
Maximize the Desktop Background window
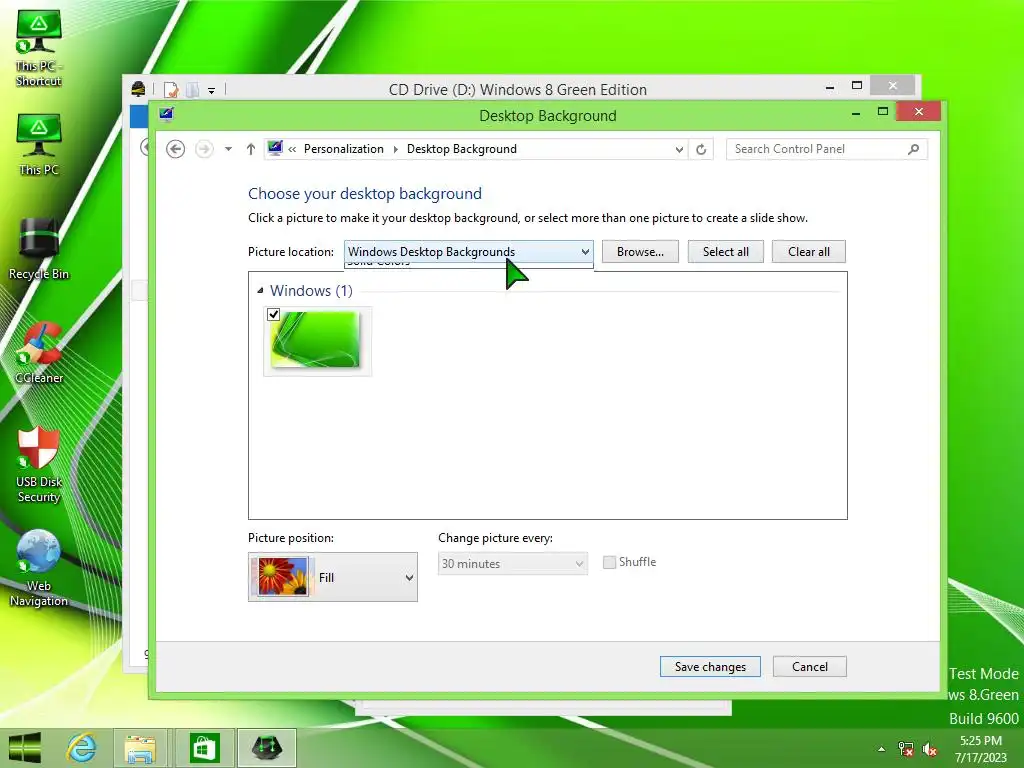[x=883, y=112]
